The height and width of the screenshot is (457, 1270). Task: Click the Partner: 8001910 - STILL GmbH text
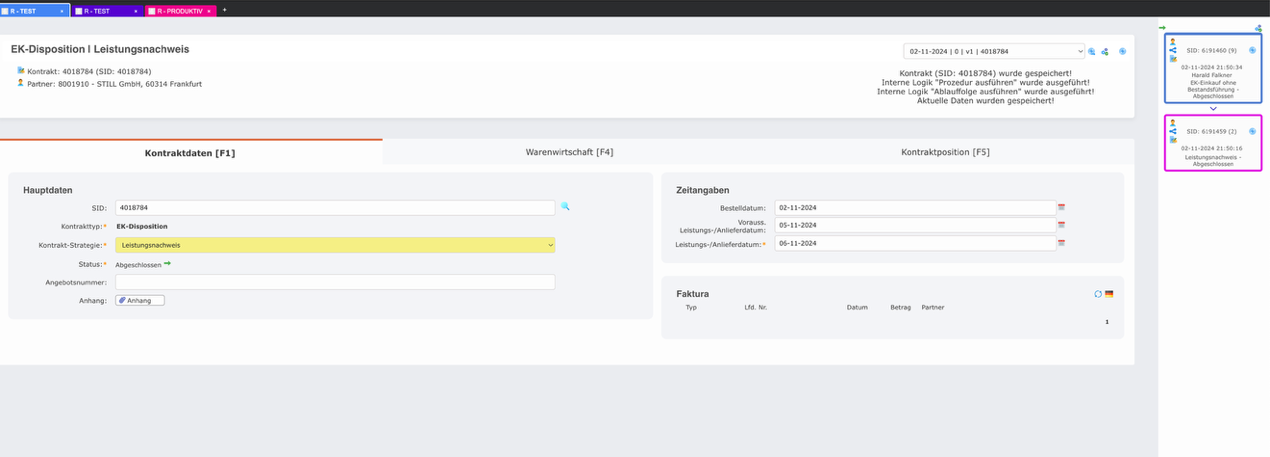(x=115, y=84)
